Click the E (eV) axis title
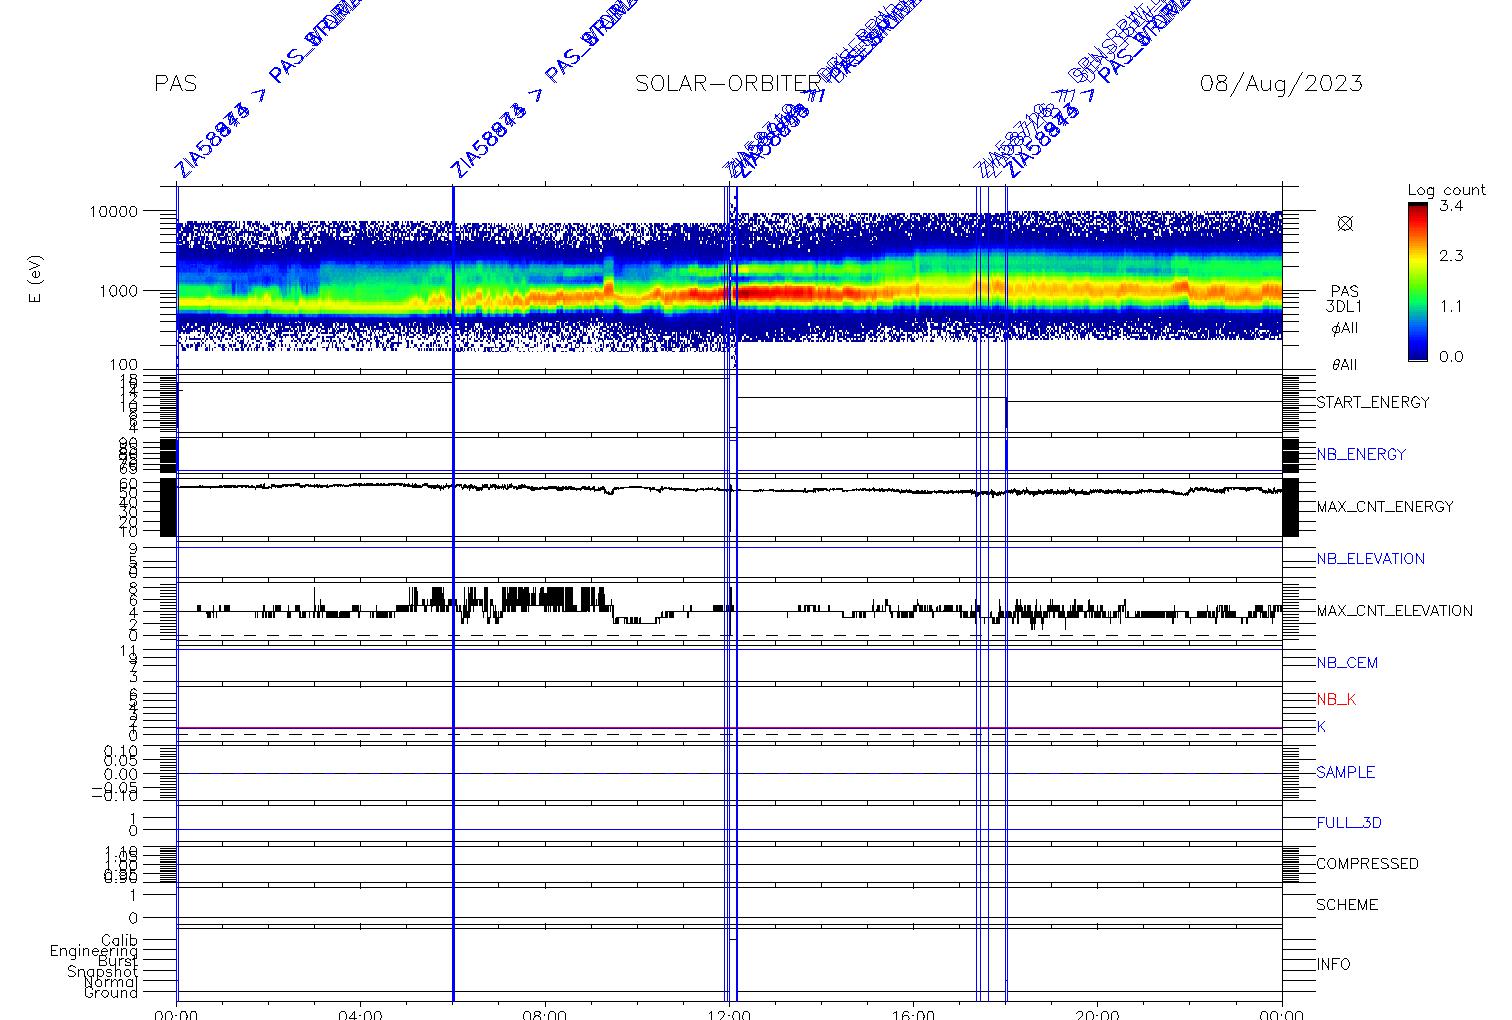The image size is (1512, 1020). (36, 281)
